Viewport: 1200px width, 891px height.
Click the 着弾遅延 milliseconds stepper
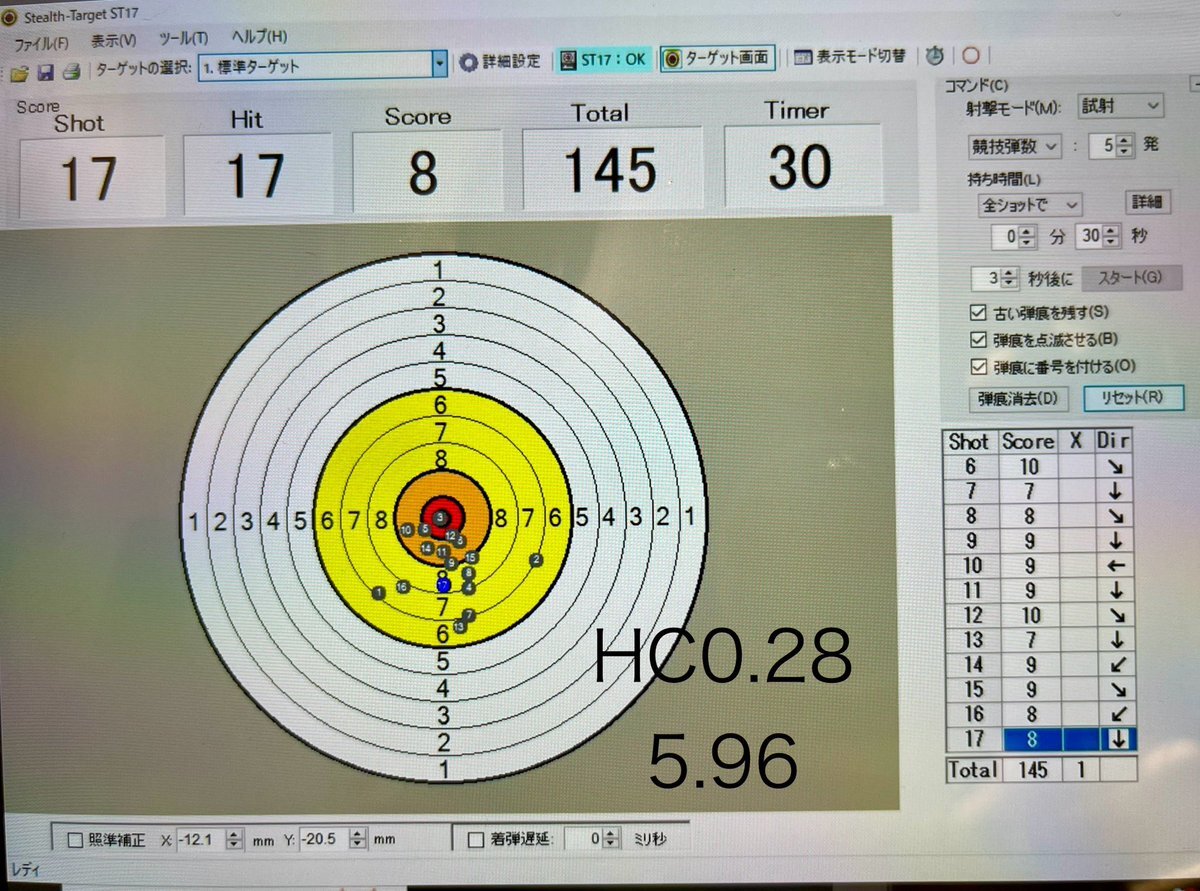coord(612,837)
